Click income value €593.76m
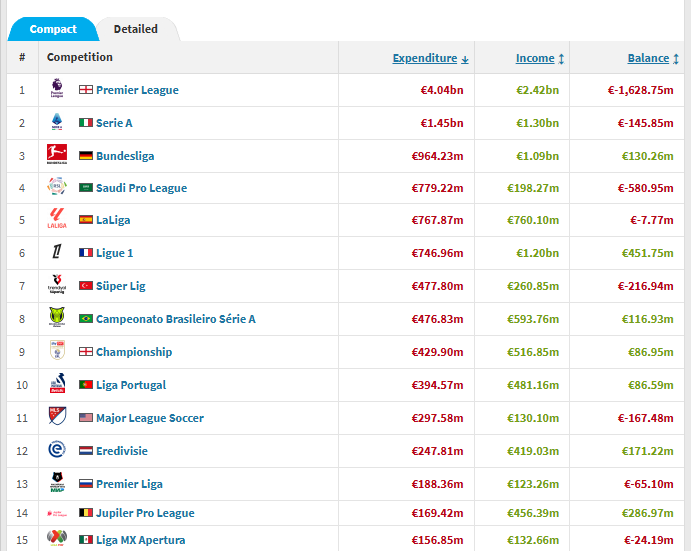Viewport: 691px width, 551px height. pos(533,319)
